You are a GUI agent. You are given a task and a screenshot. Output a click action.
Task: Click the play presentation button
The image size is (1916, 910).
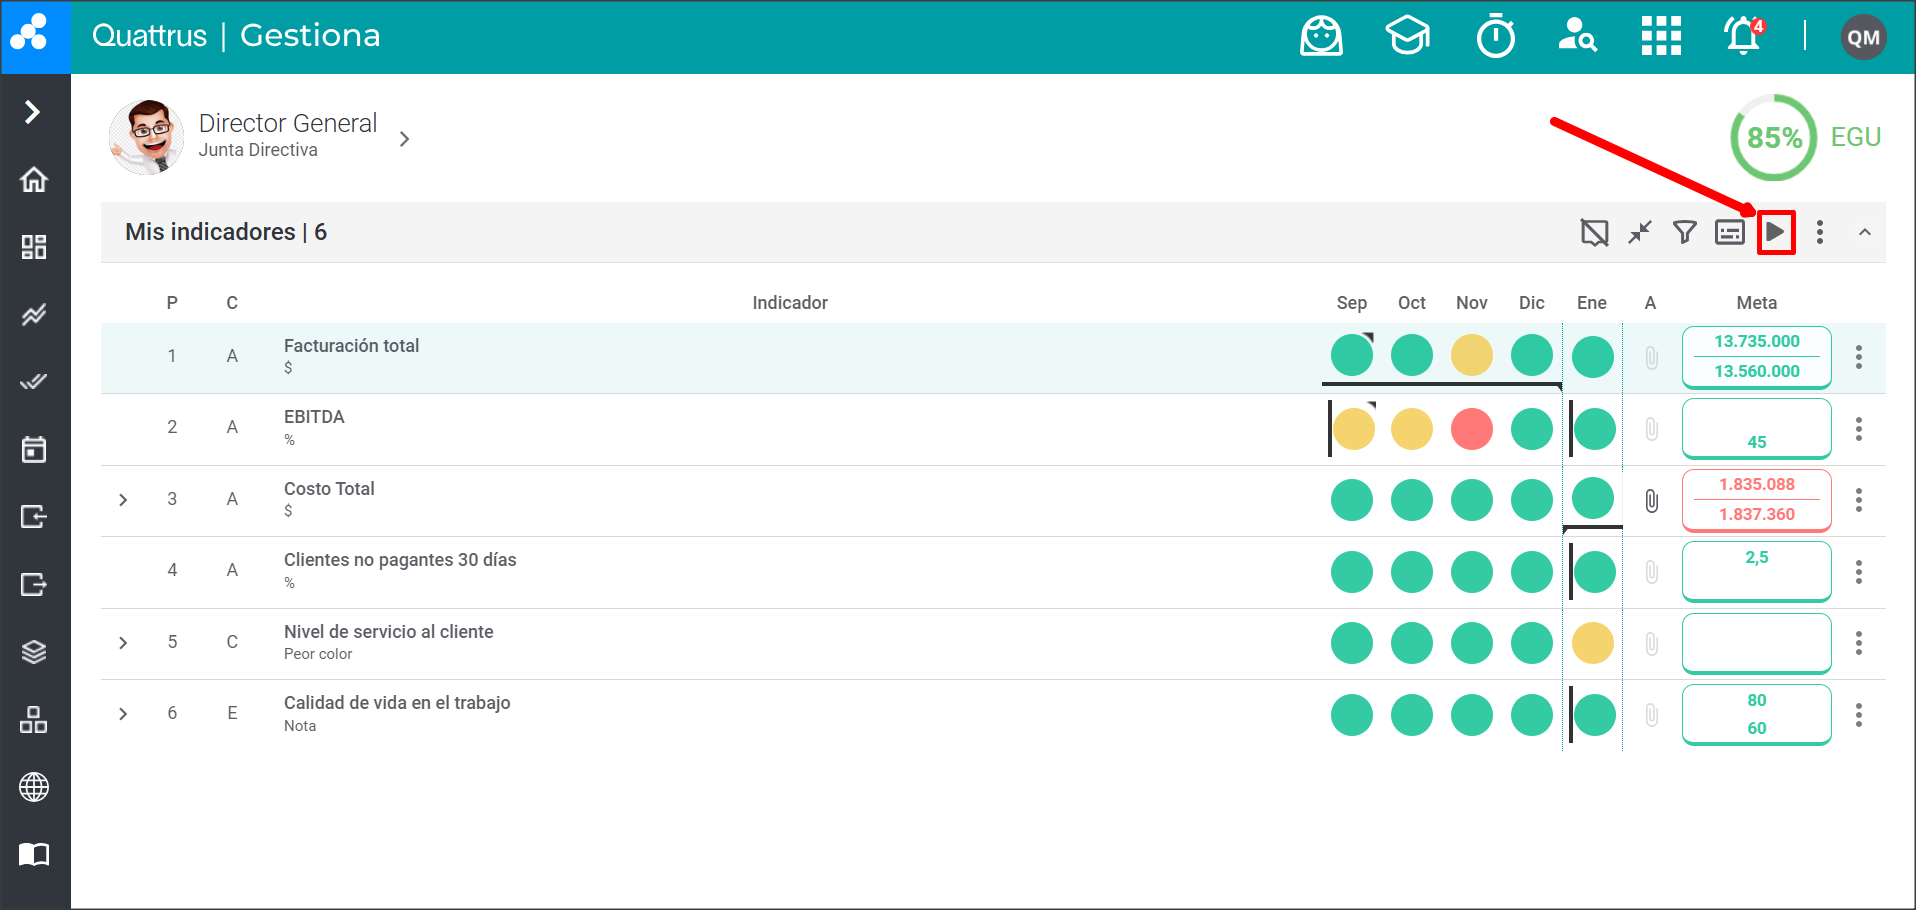1775,233
